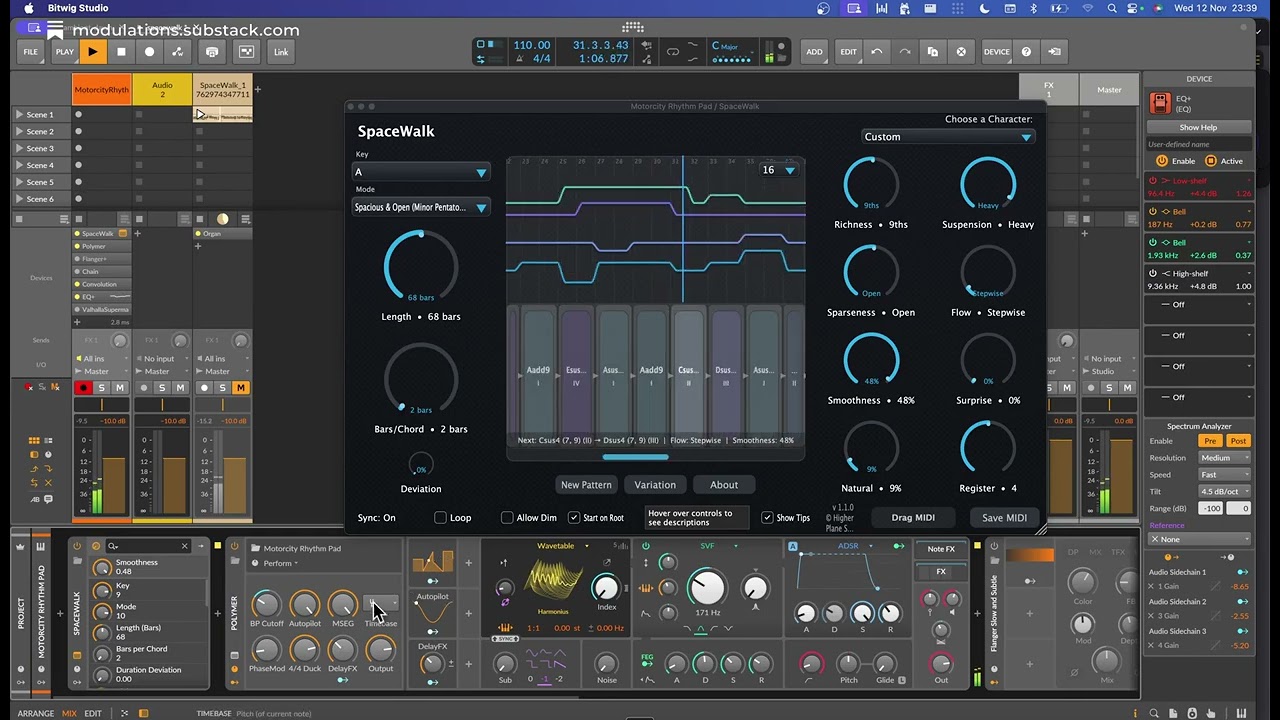
Task: Toggle the Show Tips checkbox
Action: [x=767, y=517]
